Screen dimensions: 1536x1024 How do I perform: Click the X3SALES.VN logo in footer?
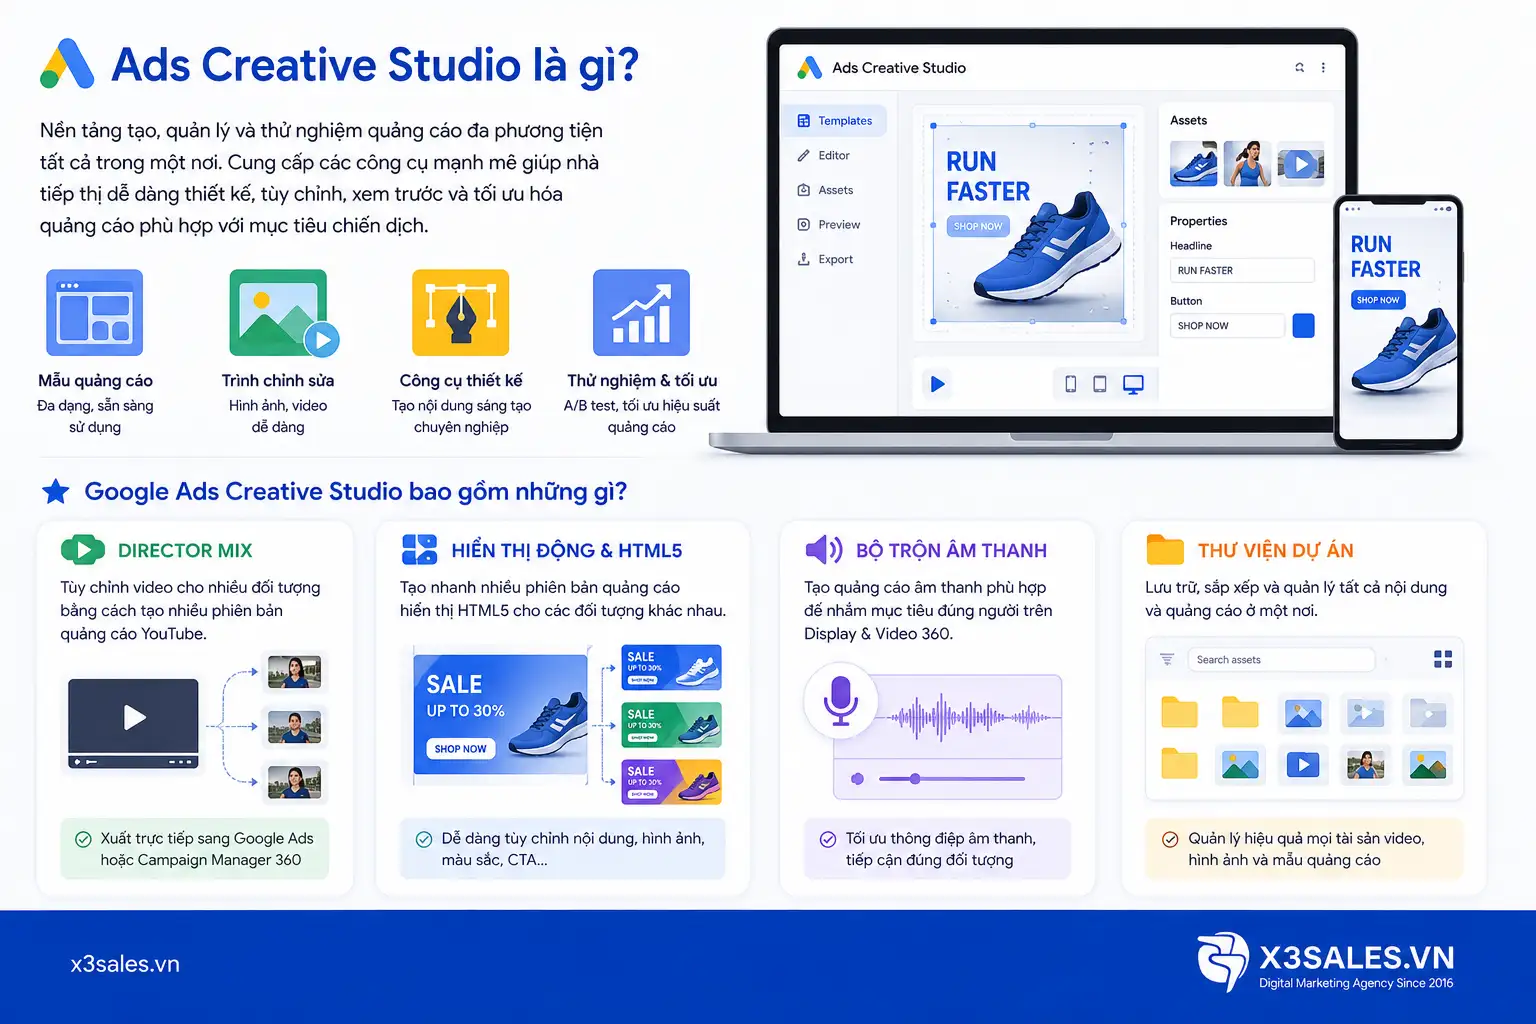1325,961
